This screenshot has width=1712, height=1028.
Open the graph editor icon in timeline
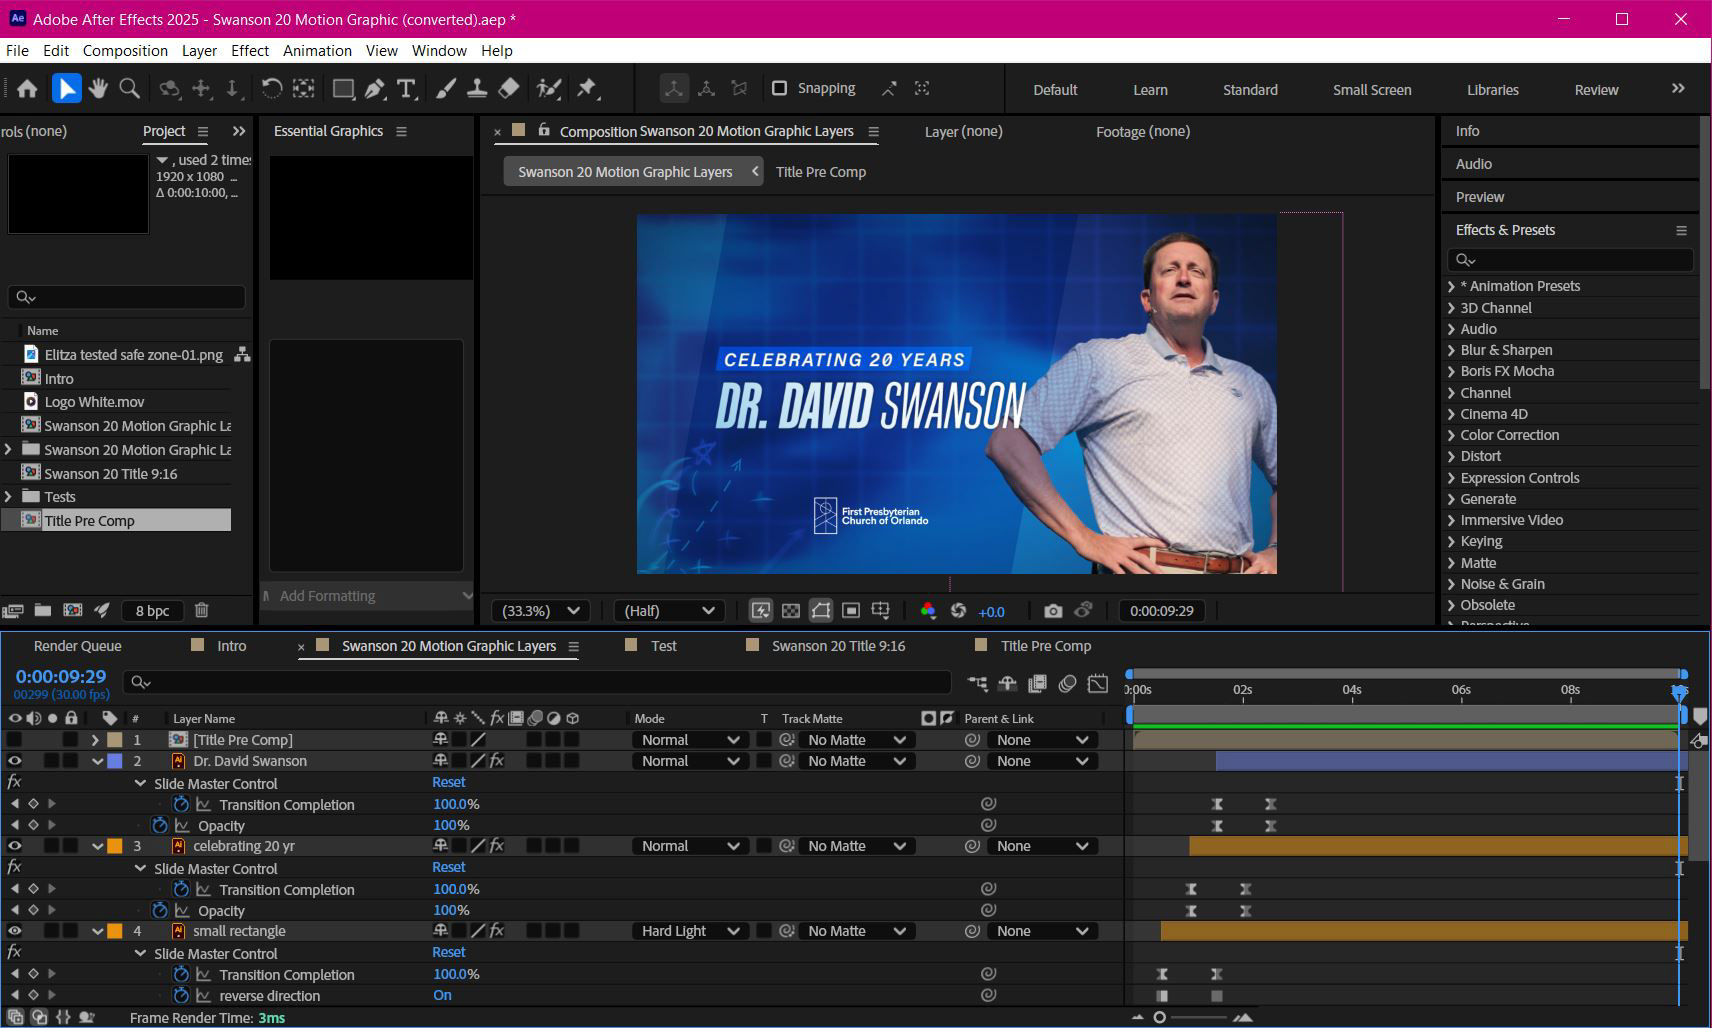point(1098,683)
